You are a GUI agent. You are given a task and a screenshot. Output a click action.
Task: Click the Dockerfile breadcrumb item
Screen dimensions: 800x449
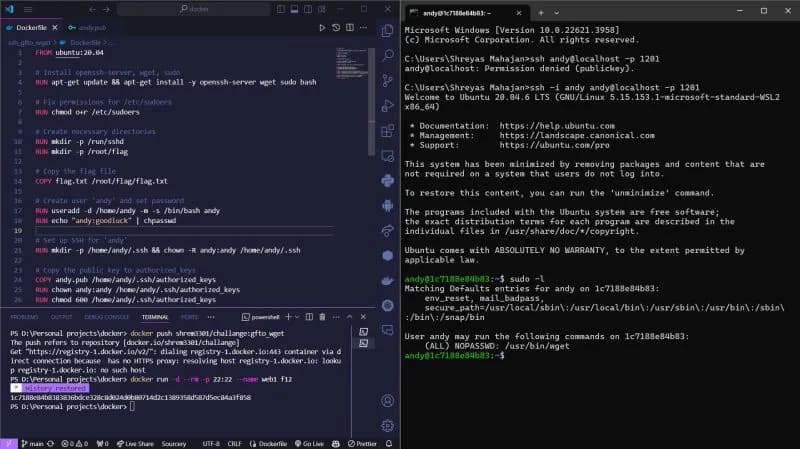pyautogui.click(x=84, y=43)
